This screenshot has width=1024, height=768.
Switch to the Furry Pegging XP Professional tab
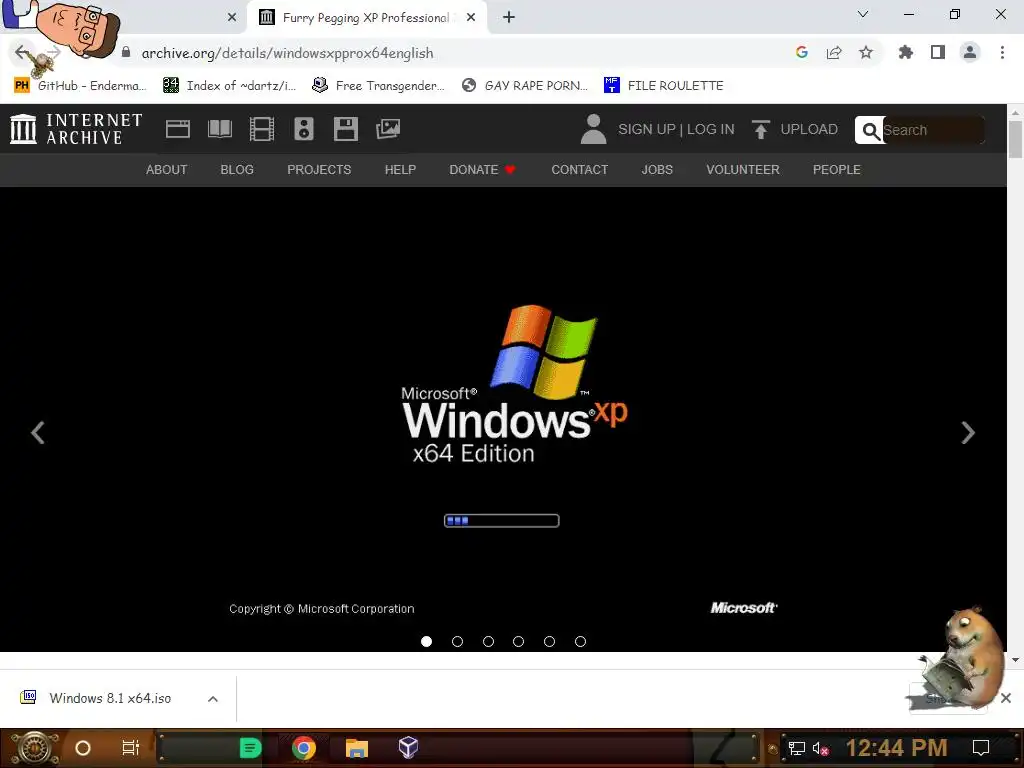pos(366,18)
